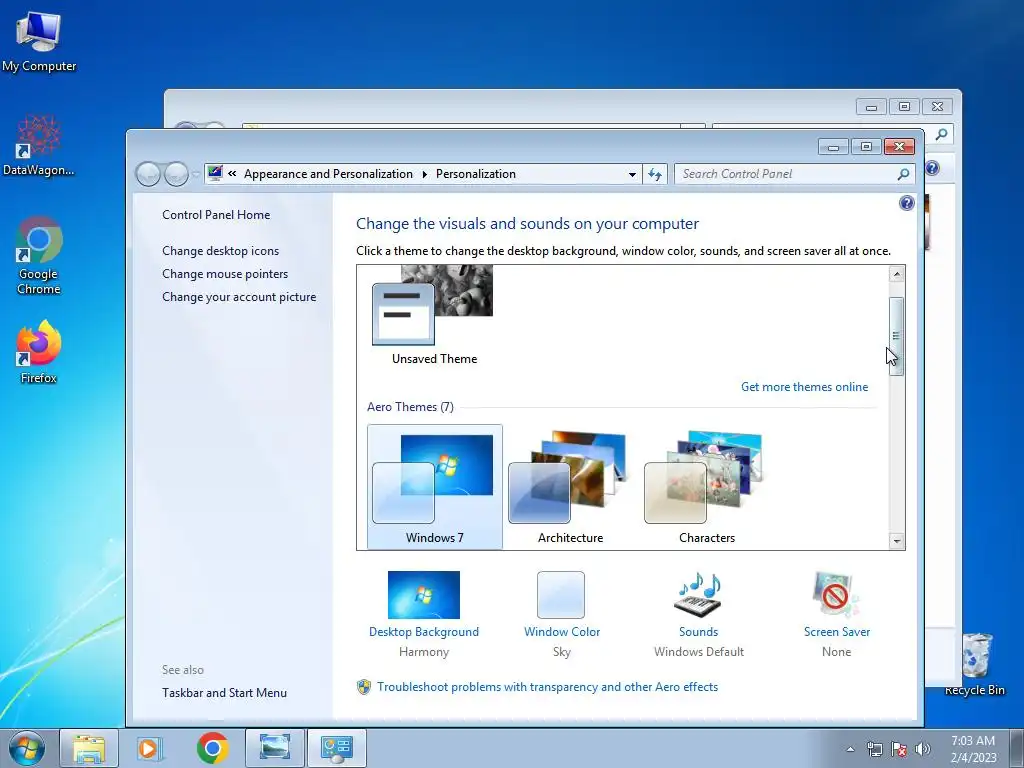Select the Control Panel taskbar button
Image resolution: width=1024 pixels, height=768 pixels.
point(336,748)
